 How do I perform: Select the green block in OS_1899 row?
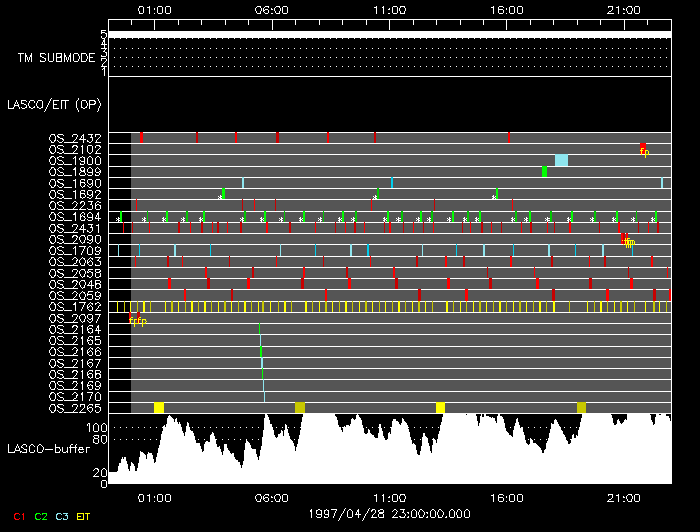click(x=544, y=171)
